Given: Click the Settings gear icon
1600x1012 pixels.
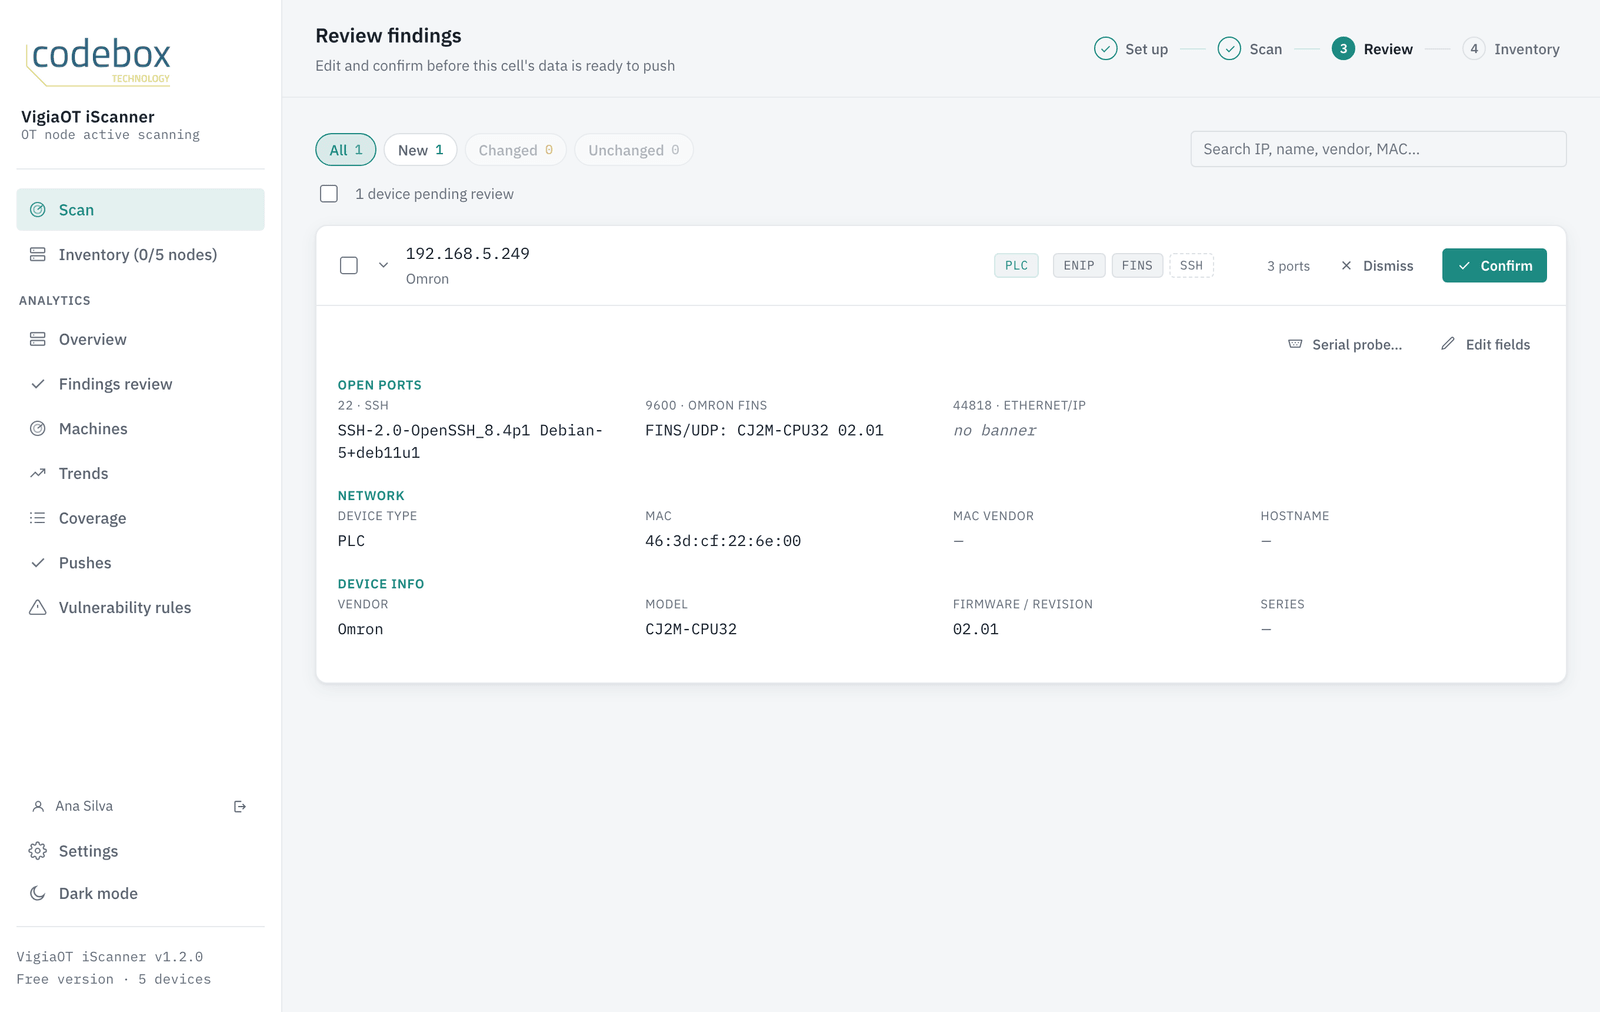Looking at the screenshot, I should click(38, 851).
